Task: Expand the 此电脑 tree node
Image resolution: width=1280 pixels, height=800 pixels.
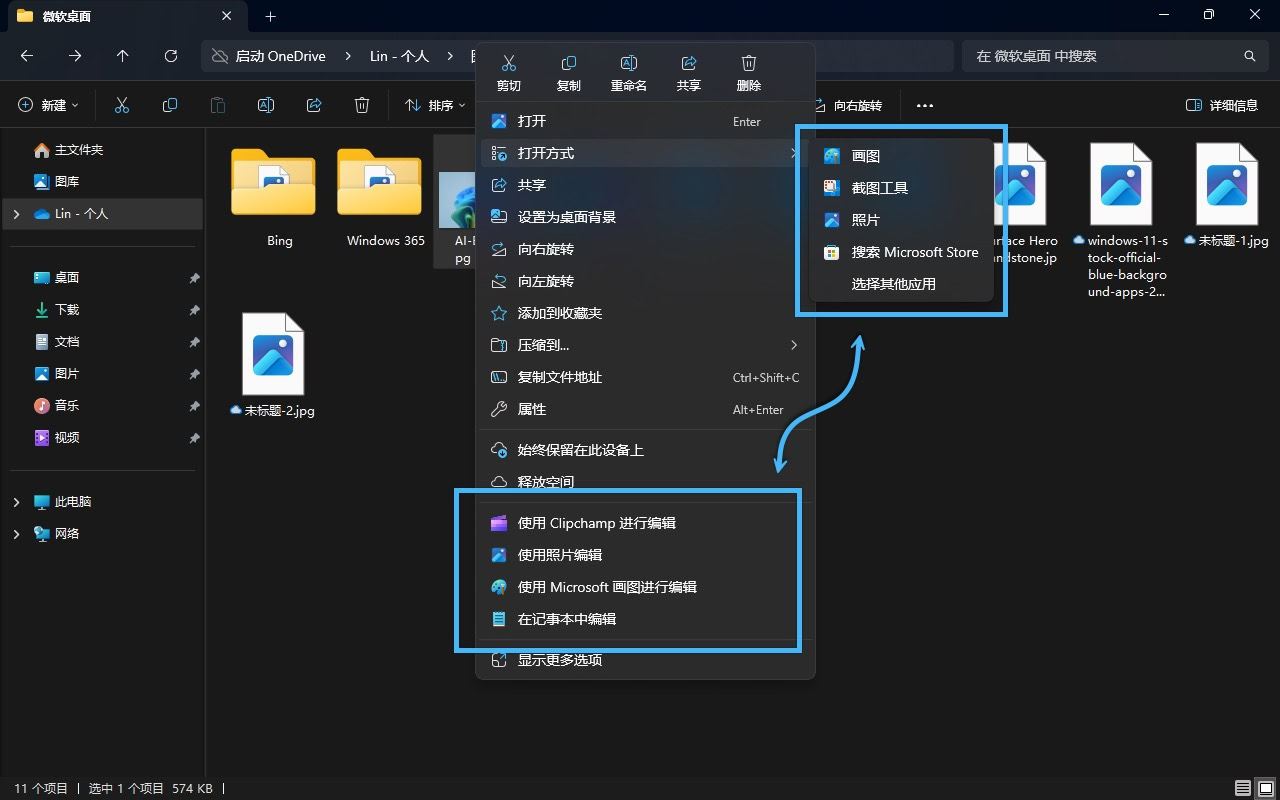Action: [16, 502]
